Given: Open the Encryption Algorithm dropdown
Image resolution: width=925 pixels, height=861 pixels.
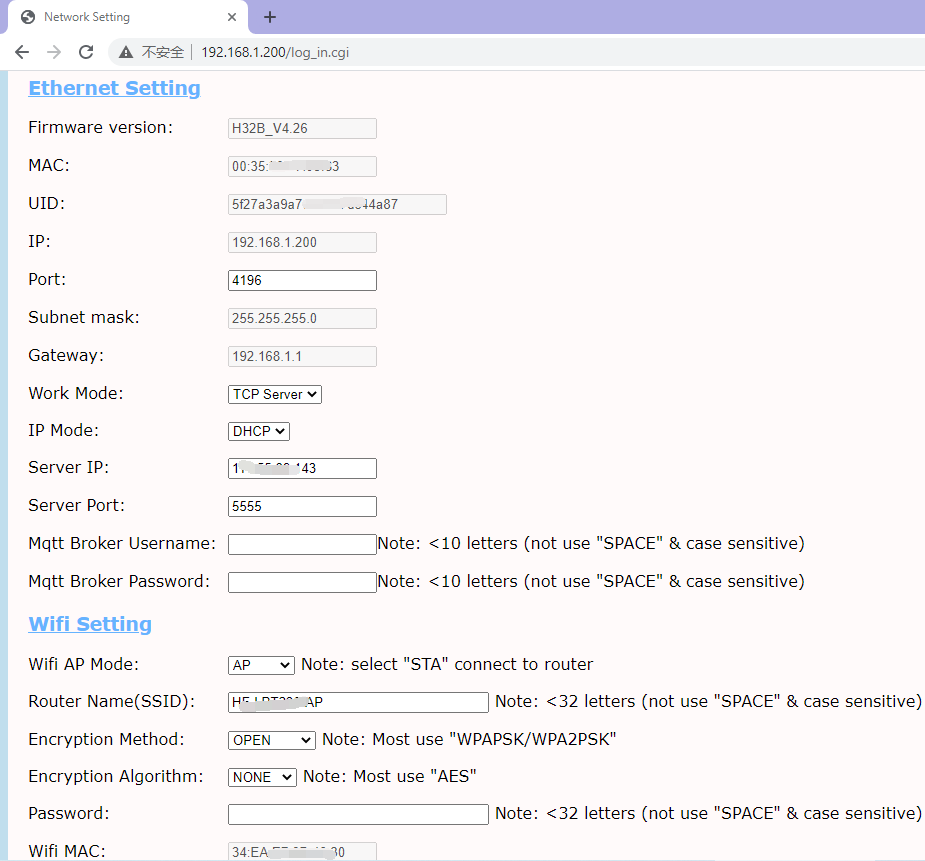Looking at the screenshot, I should tap(262, 777).
